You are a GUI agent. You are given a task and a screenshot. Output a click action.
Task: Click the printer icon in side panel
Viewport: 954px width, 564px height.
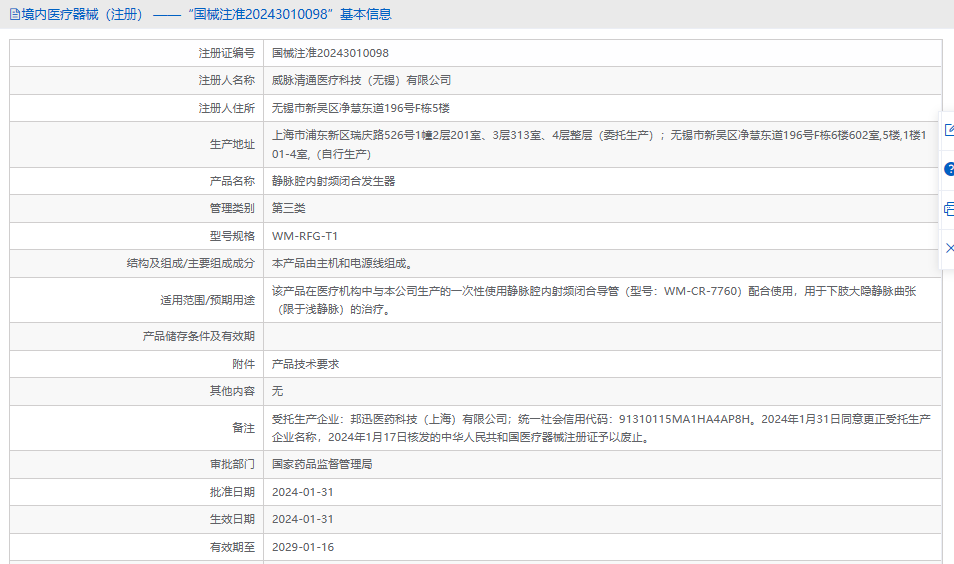tap(949, 209)
